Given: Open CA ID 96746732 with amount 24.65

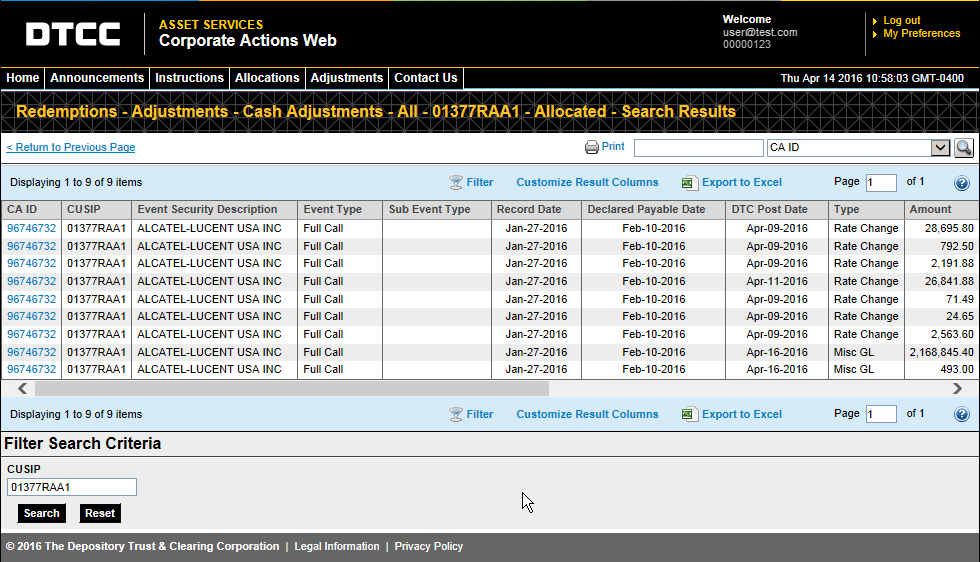Looking at the screenshot, I should click(31, 316).
